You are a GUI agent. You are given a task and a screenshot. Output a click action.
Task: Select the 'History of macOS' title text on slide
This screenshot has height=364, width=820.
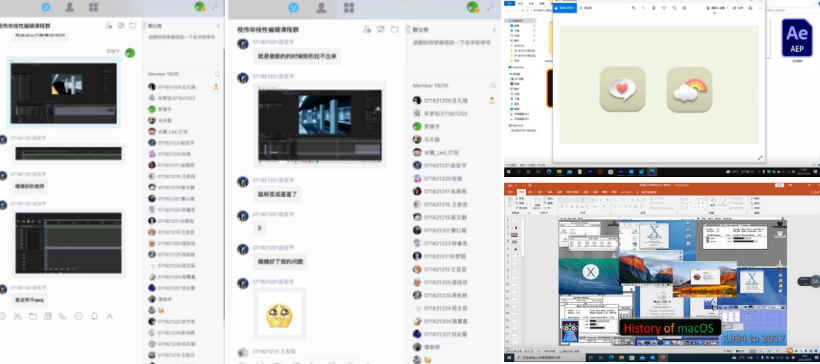click(x=669, y=328)
